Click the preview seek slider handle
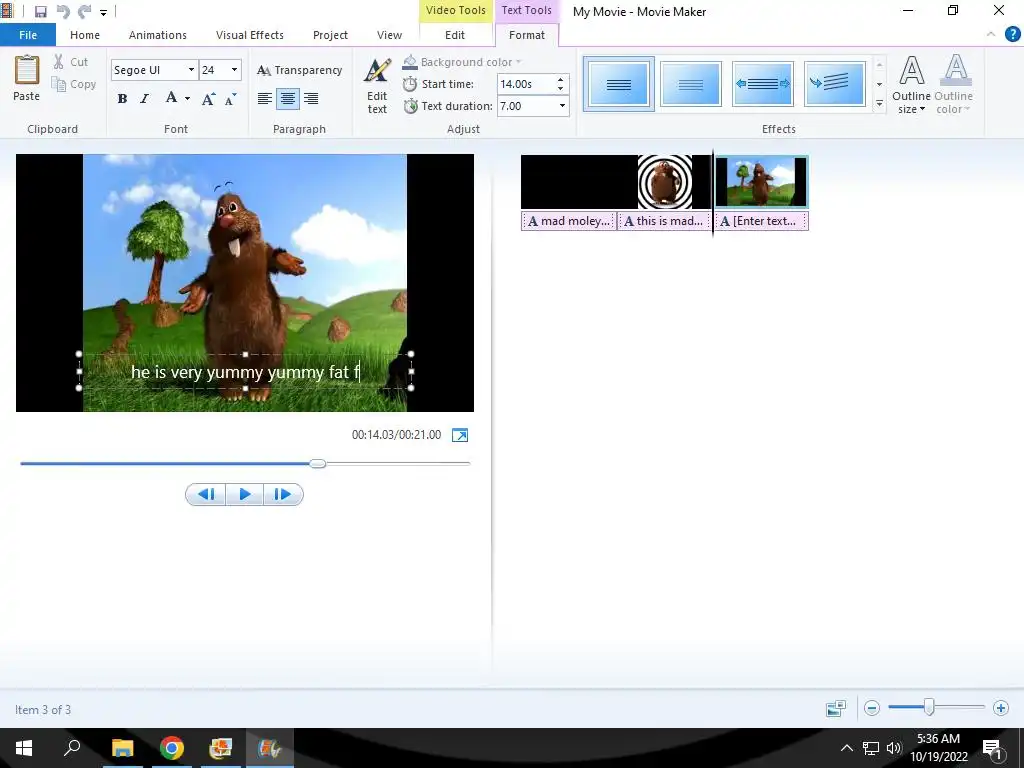1024x768 pixels. [x=317, y=464]
